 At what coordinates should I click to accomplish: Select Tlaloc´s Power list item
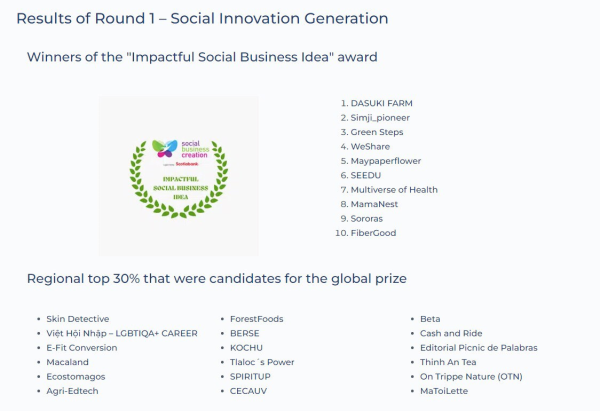pos(262,362)
